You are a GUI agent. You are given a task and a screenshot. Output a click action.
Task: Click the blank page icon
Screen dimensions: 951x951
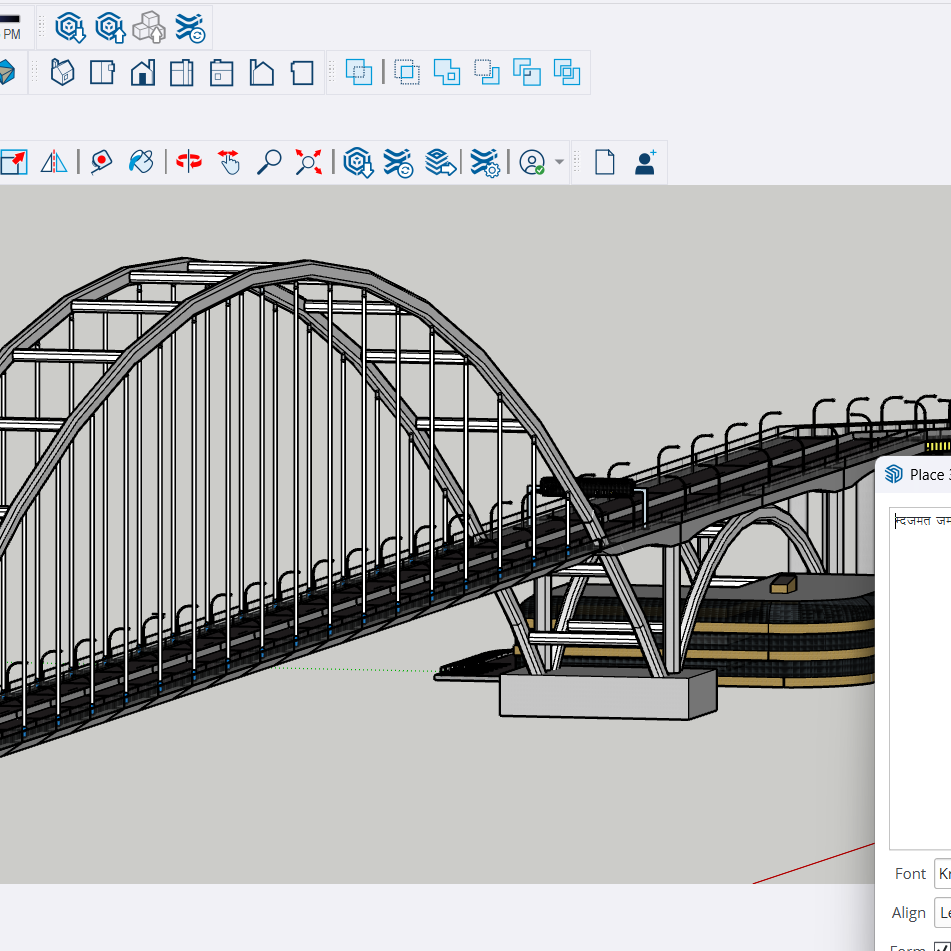(605, 163)
